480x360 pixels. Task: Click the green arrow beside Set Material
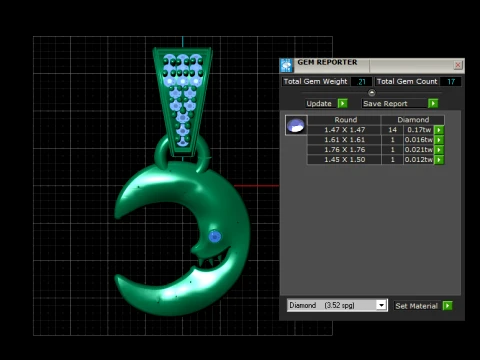click(447, 305)
